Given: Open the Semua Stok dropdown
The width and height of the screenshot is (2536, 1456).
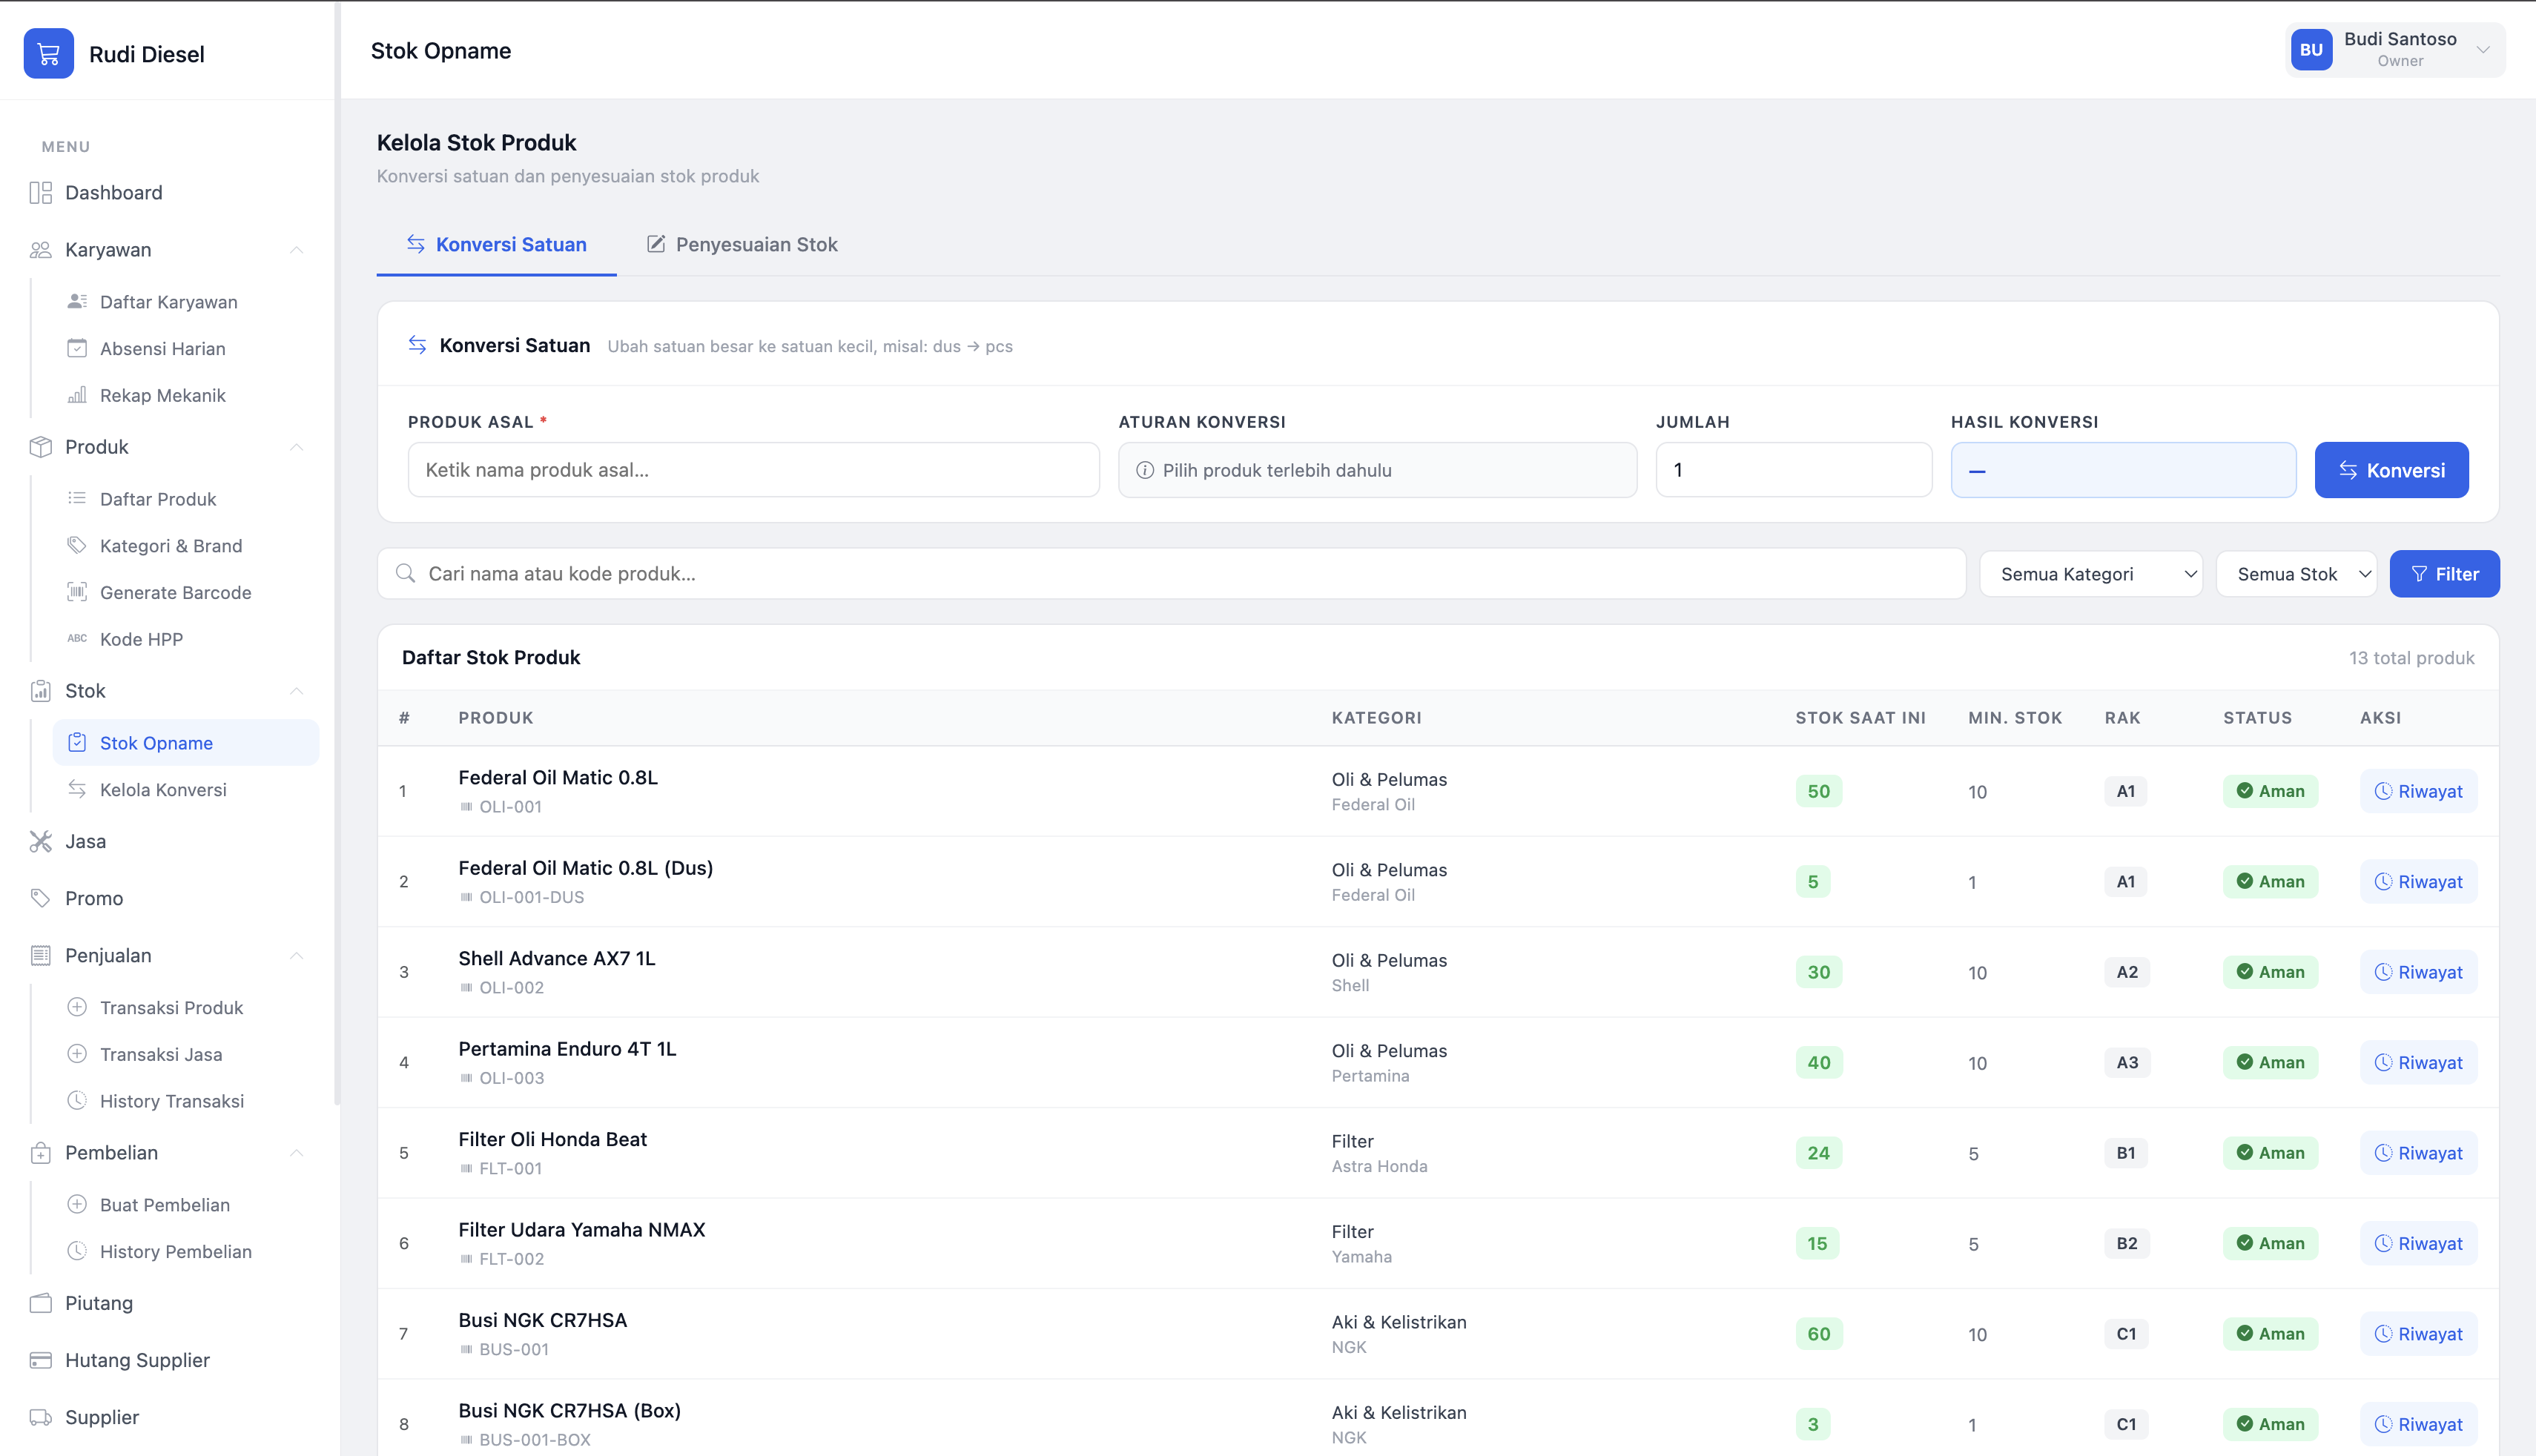Looking at the screenshot, I should [x=2296, y=574].
